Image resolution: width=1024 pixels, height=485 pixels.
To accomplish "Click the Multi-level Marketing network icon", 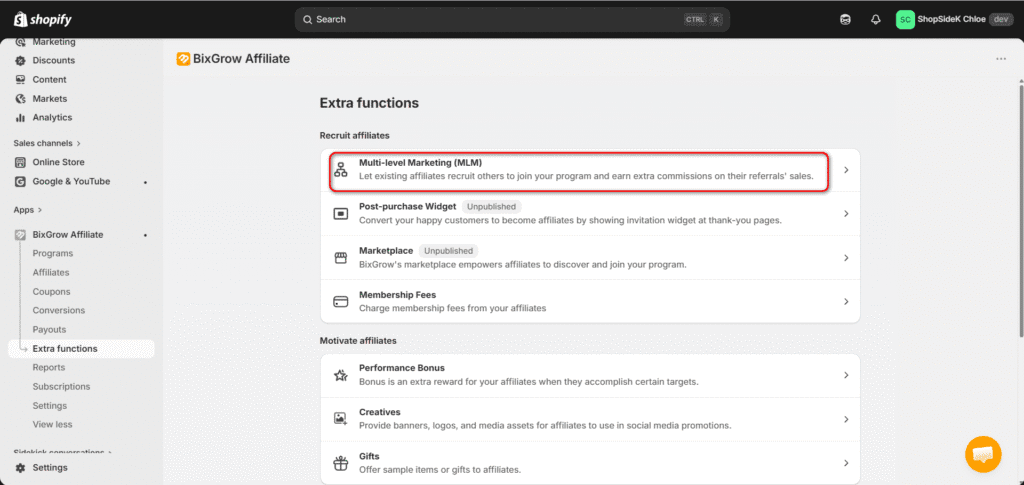I will [340, 169].
